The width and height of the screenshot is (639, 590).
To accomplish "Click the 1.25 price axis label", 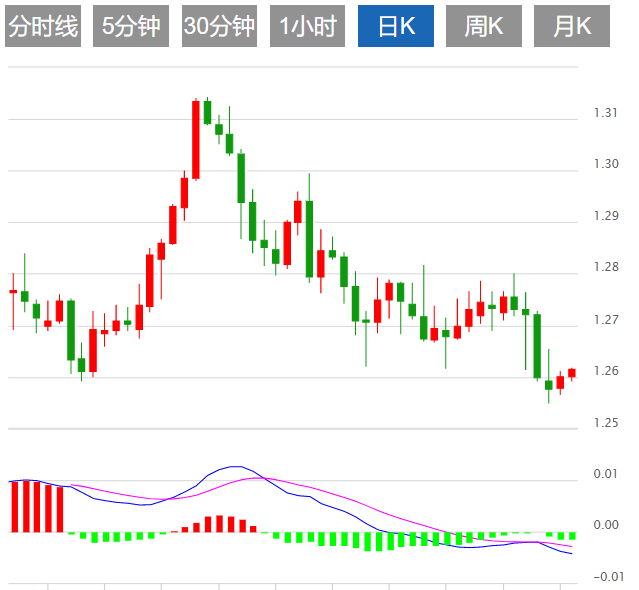I will pos(606,423).
